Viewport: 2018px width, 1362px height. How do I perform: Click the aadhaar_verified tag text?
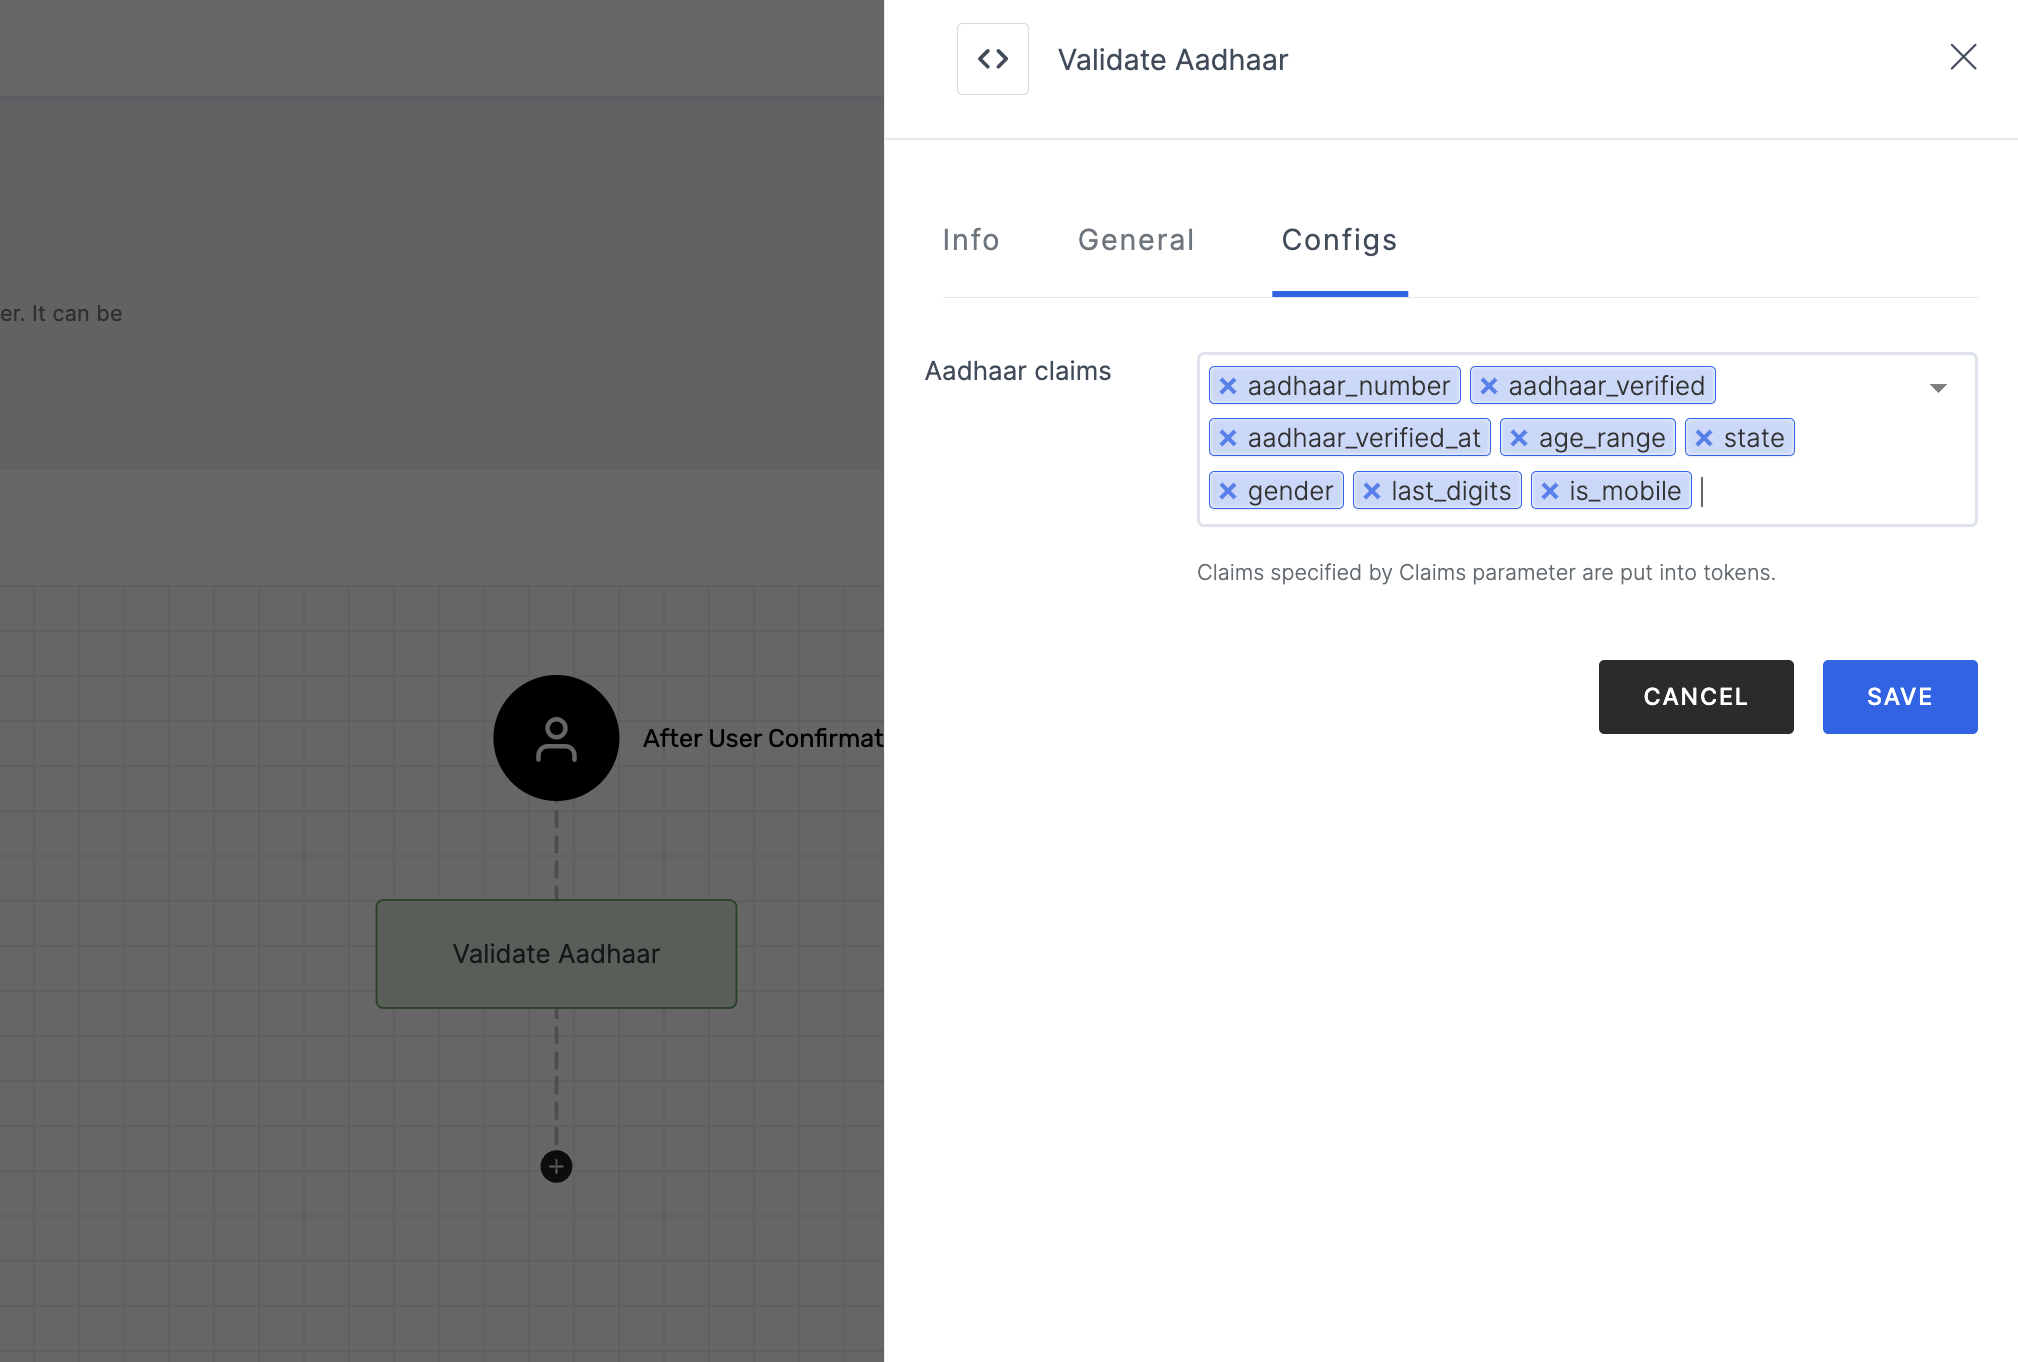[x=1607, y=386]
